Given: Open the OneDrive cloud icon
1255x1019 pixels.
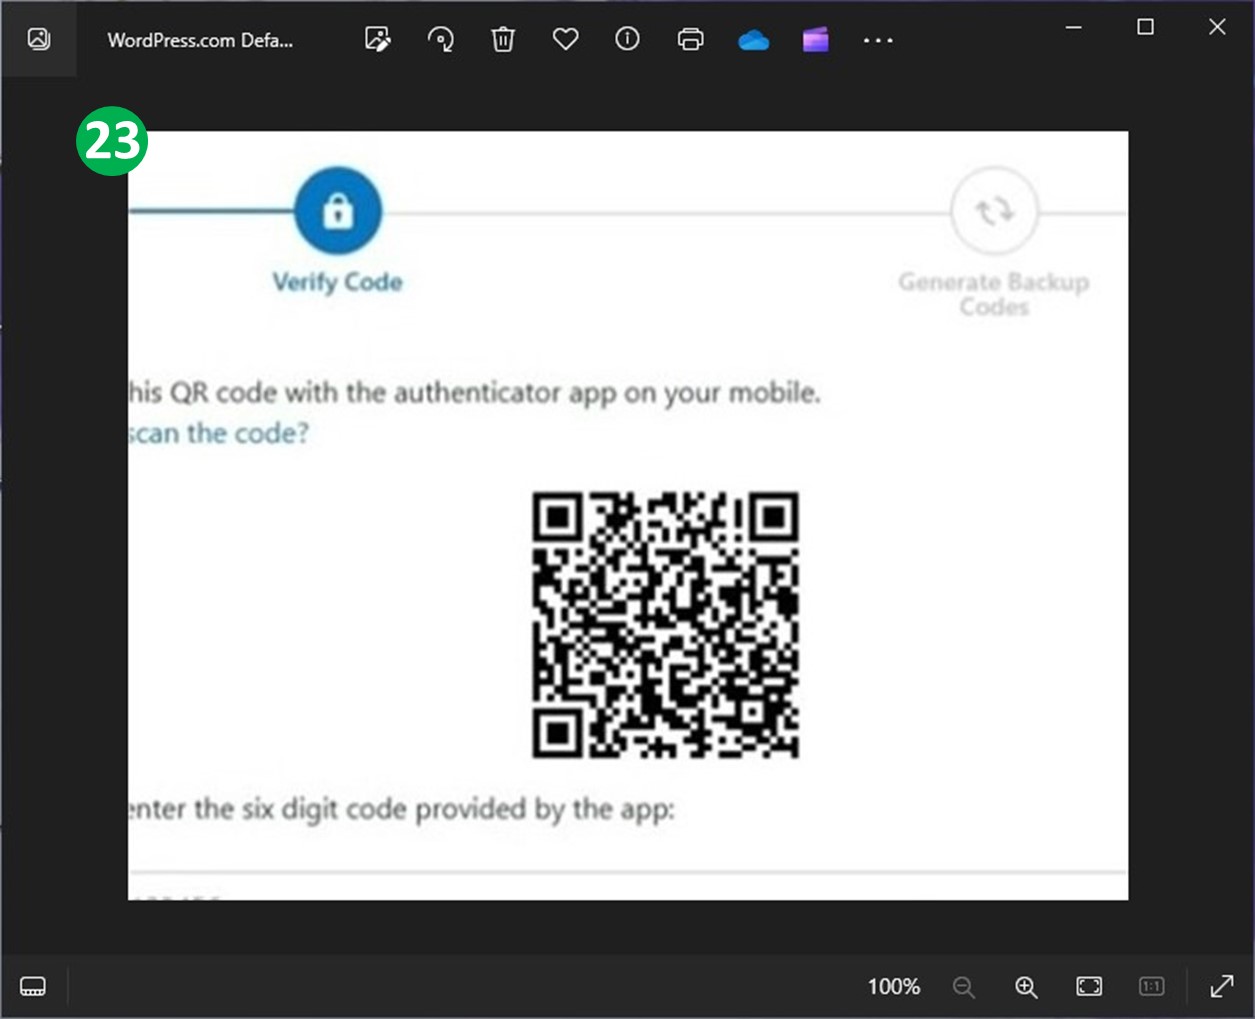Looking at the screenshot, I should (x=753, y=40).
